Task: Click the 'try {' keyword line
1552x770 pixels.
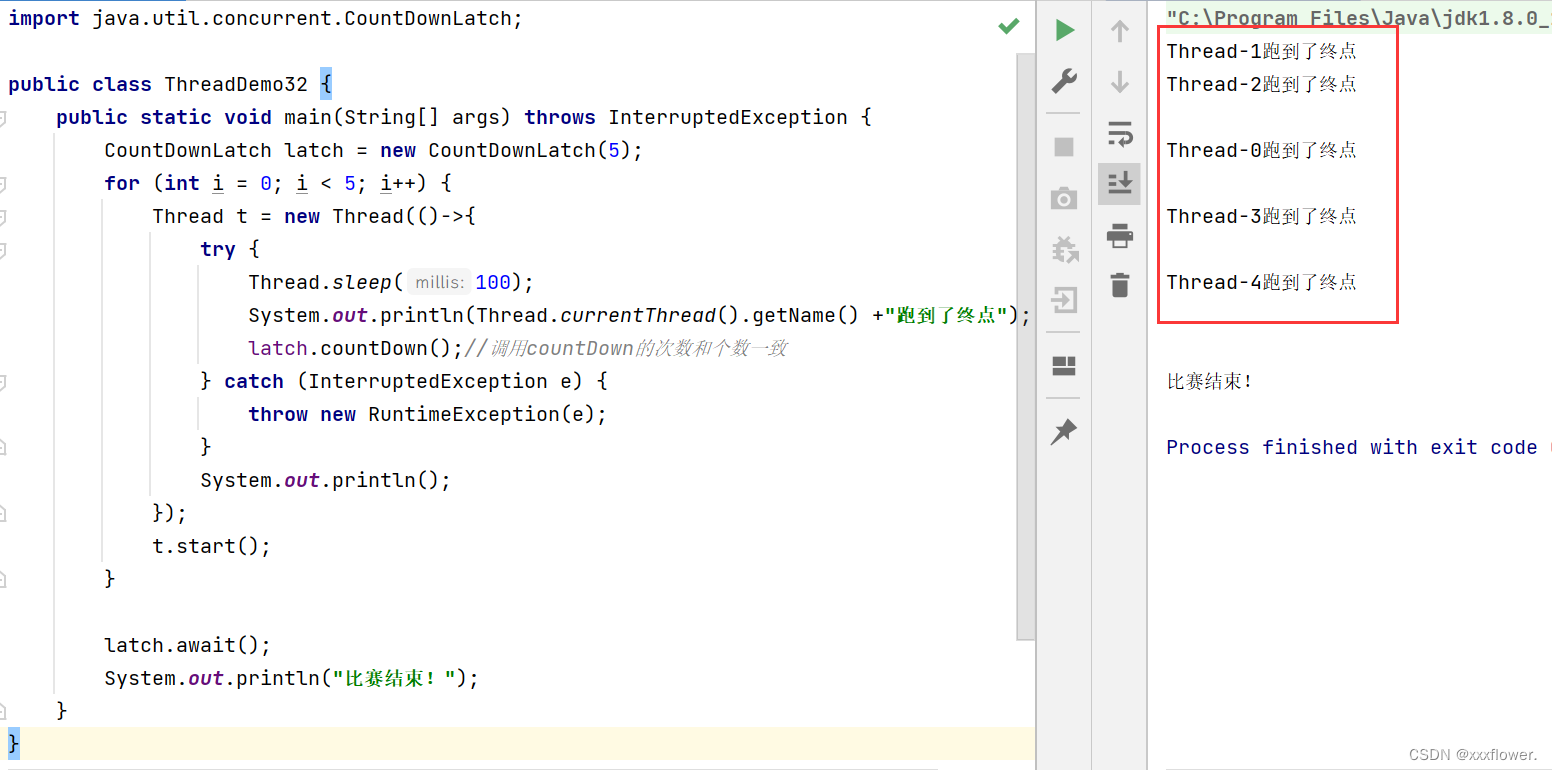Action: coord(230,250)
